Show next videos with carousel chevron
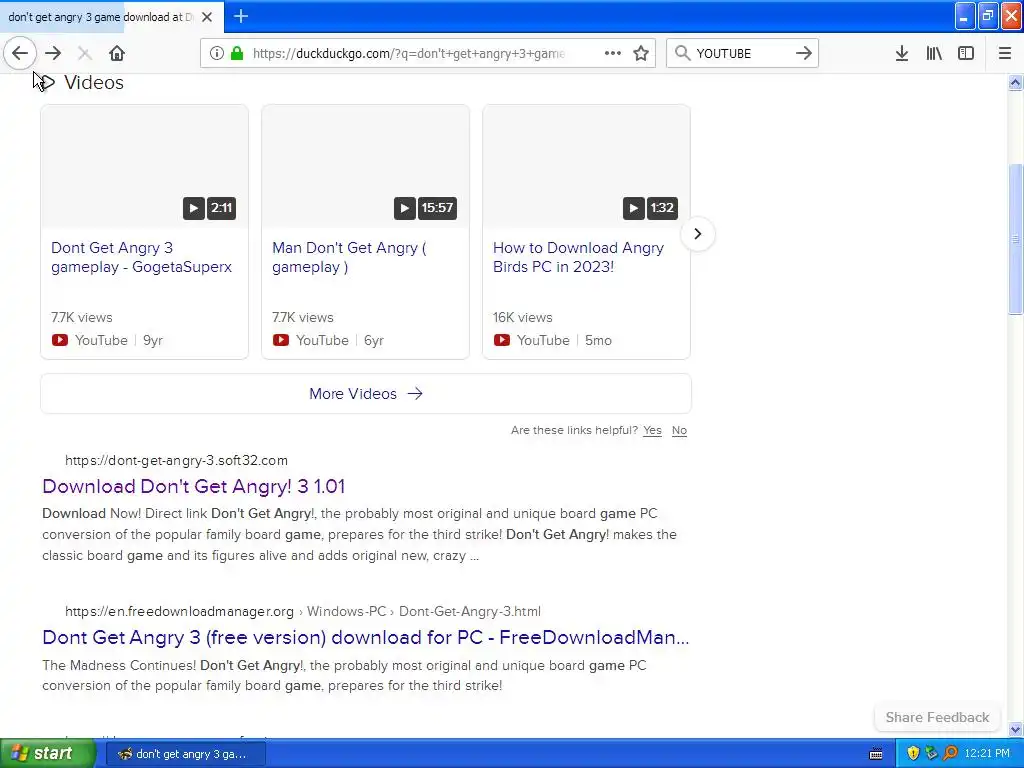This screenshot has width=1024, height=768. pos(697,234)
